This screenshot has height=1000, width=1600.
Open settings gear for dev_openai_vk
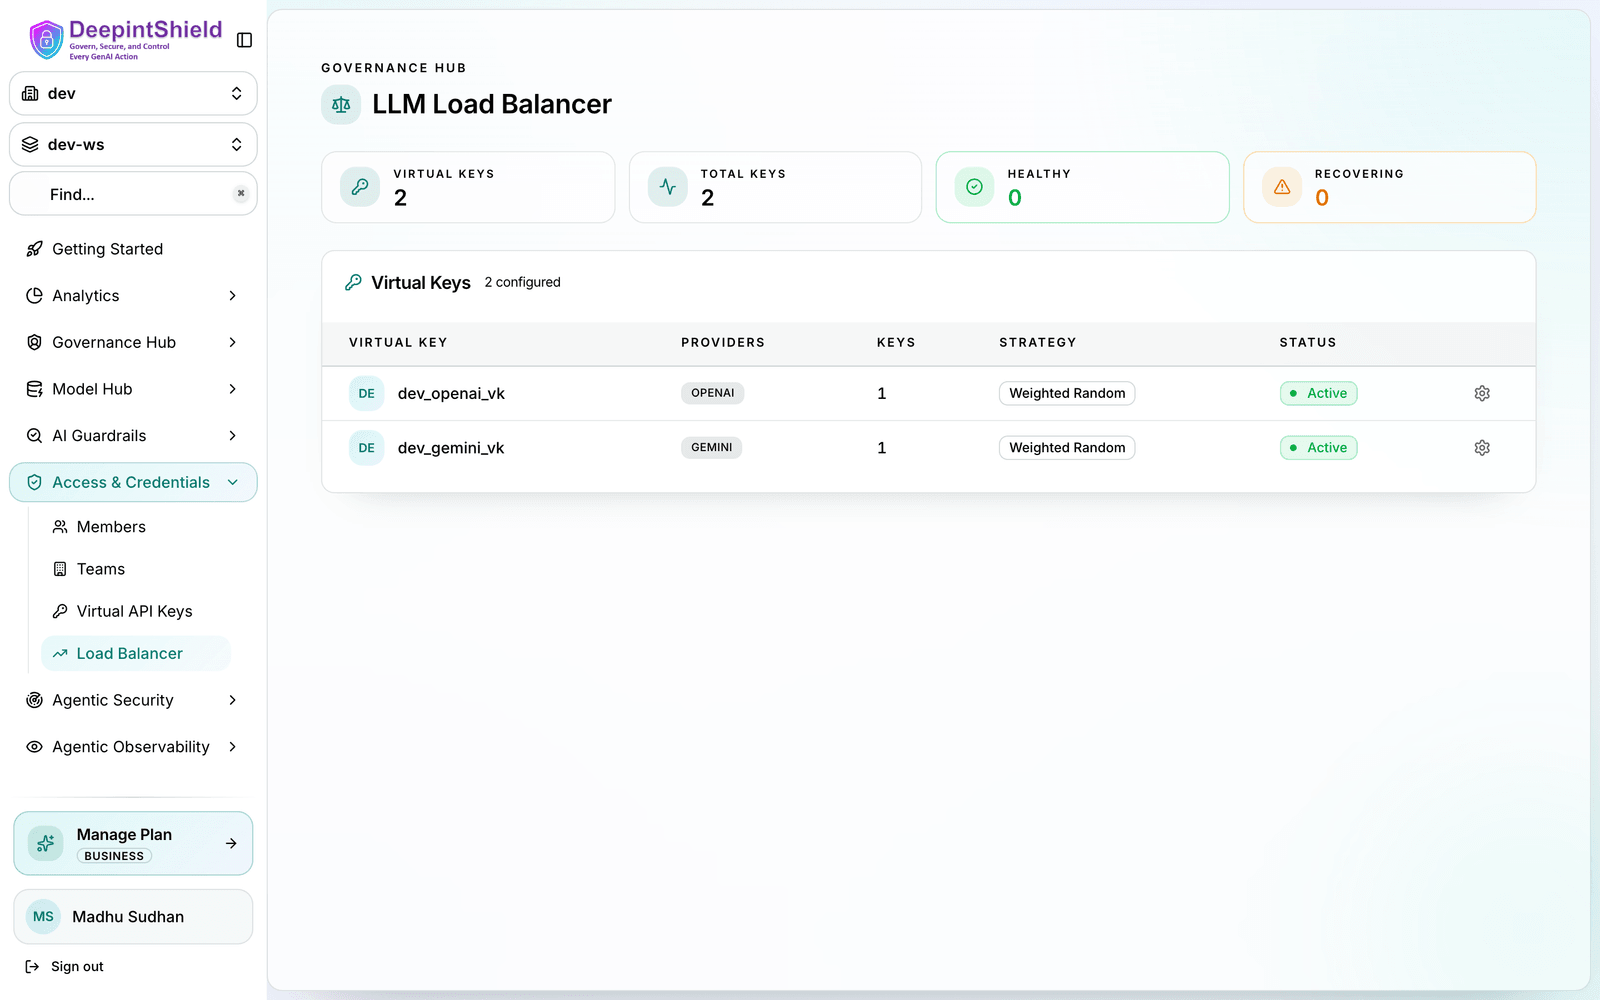(x=1482, y=394)
